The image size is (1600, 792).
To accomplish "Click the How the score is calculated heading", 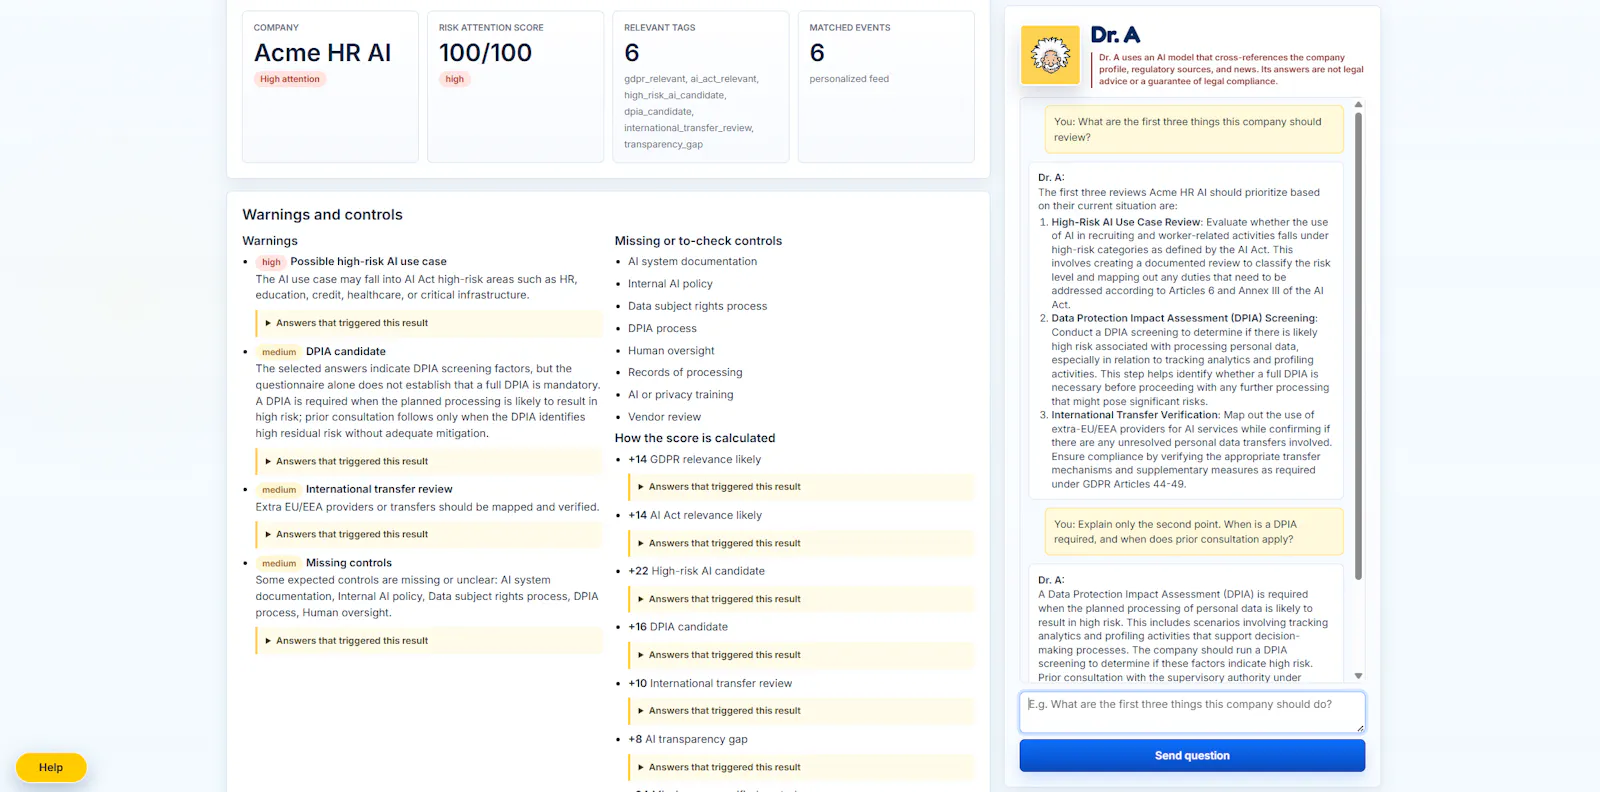I will (x=695, y=438).
